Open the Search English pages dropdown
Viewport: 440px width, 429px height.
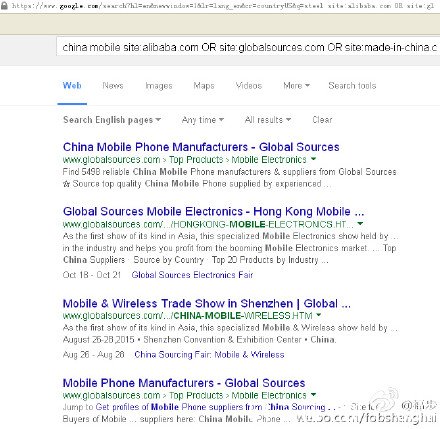(112, 120)
